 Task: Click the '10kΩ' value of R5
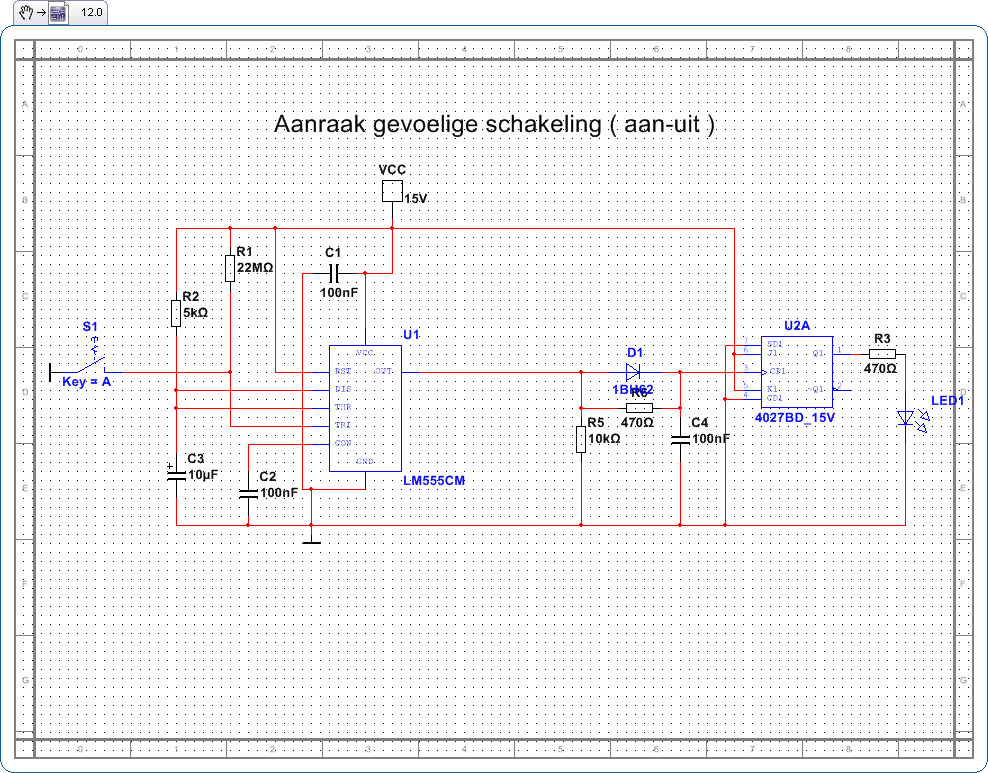tap(604, 438)
